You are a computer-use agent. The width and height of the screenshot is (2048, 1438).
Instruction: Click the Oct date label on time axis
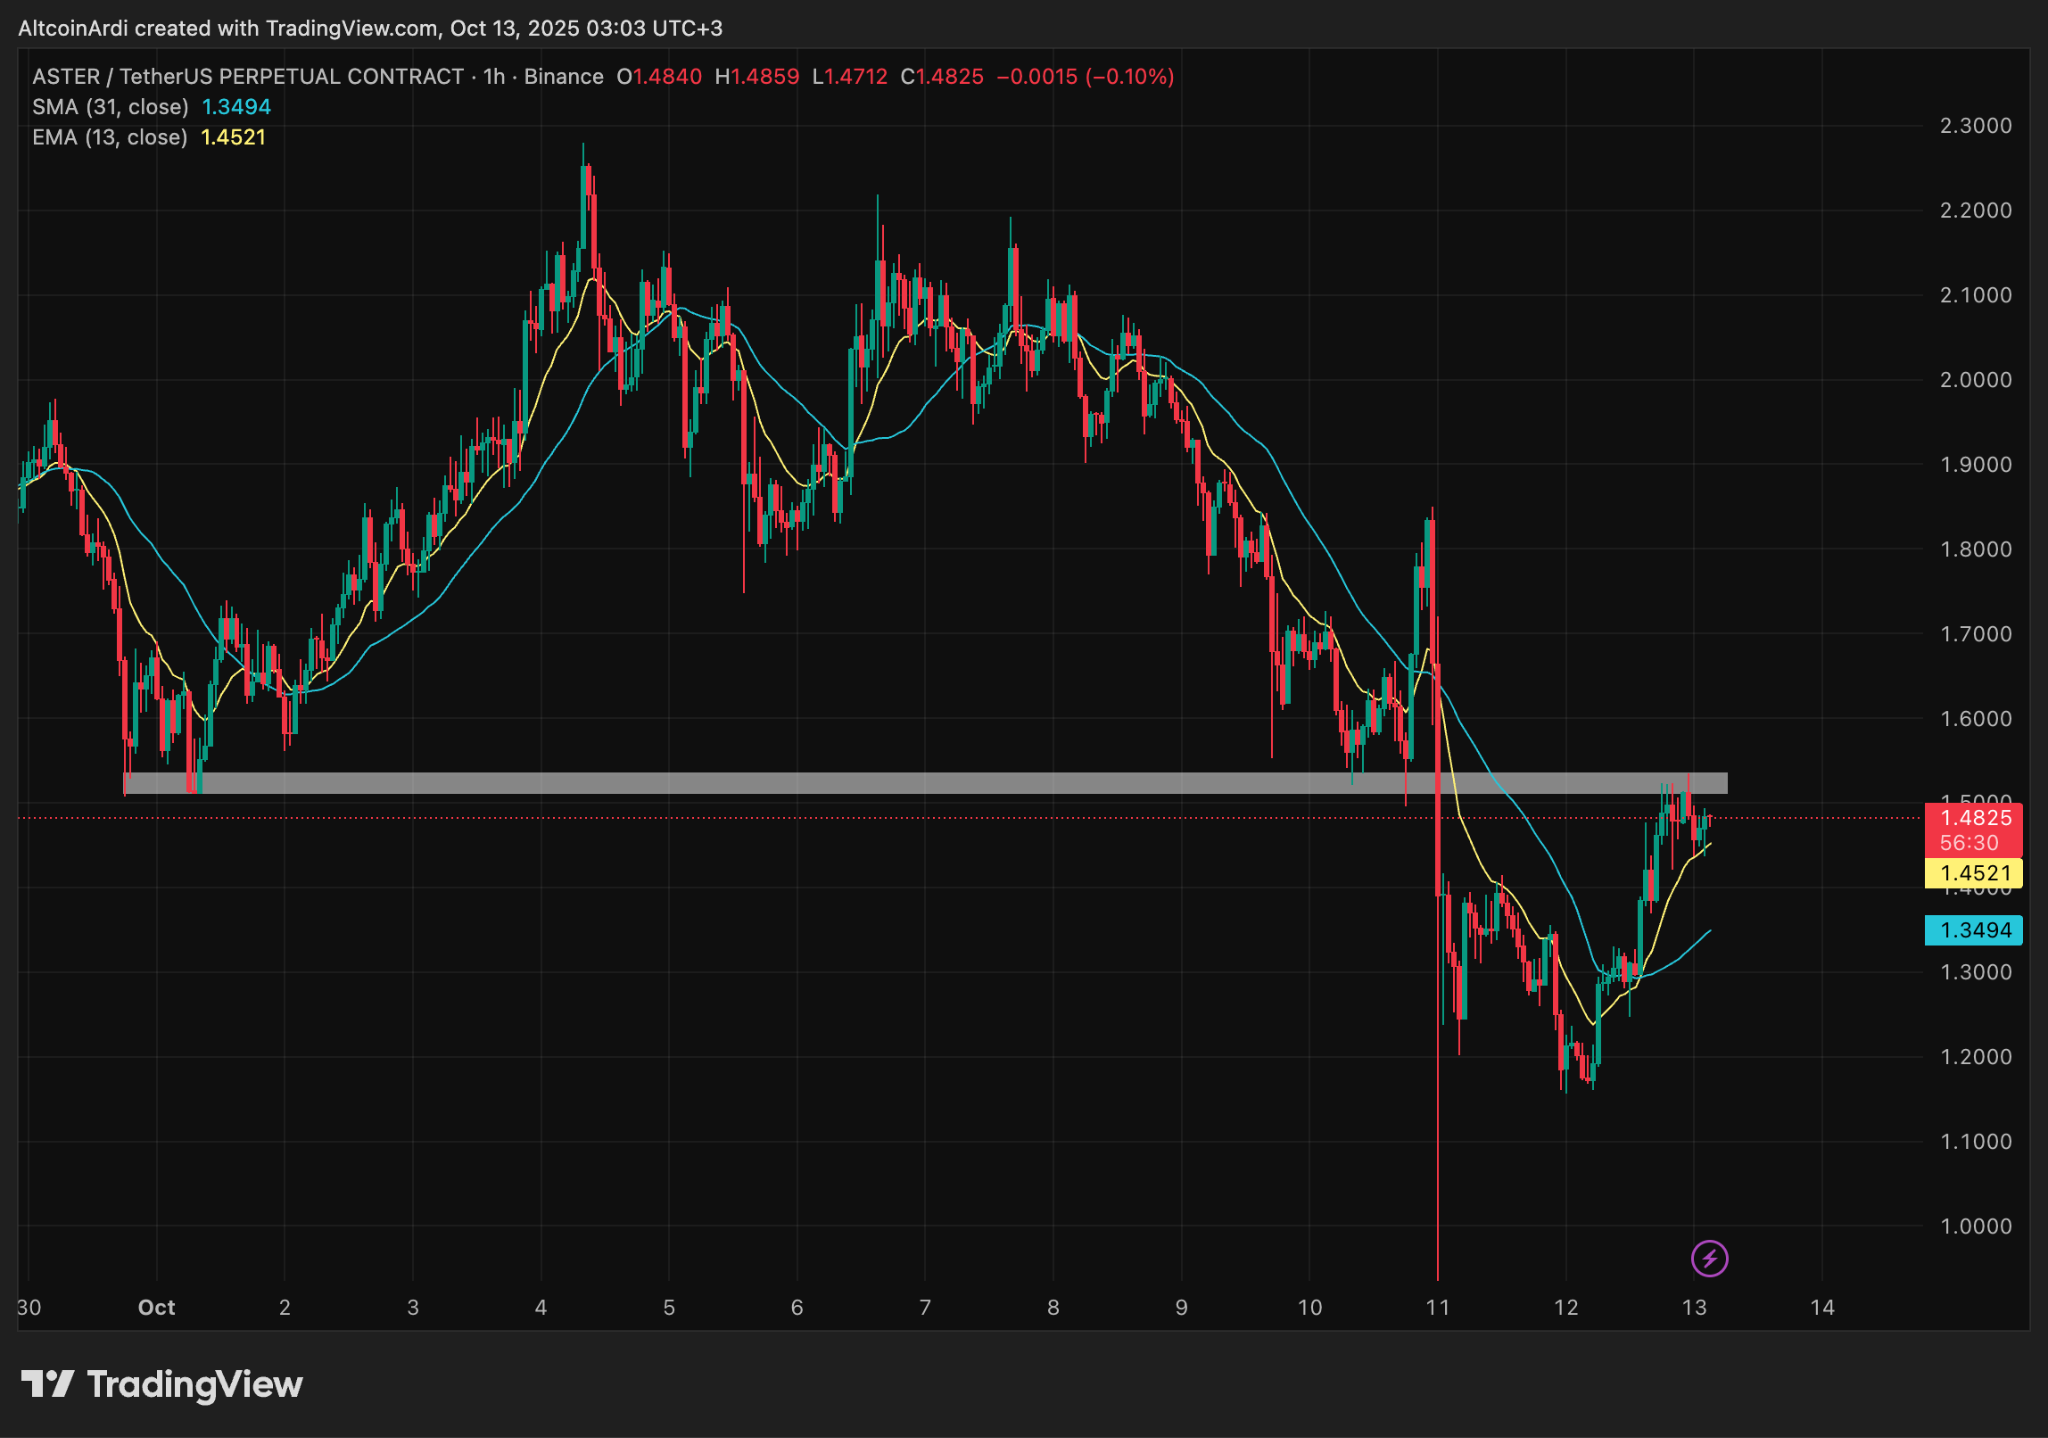click(156, 1307)
